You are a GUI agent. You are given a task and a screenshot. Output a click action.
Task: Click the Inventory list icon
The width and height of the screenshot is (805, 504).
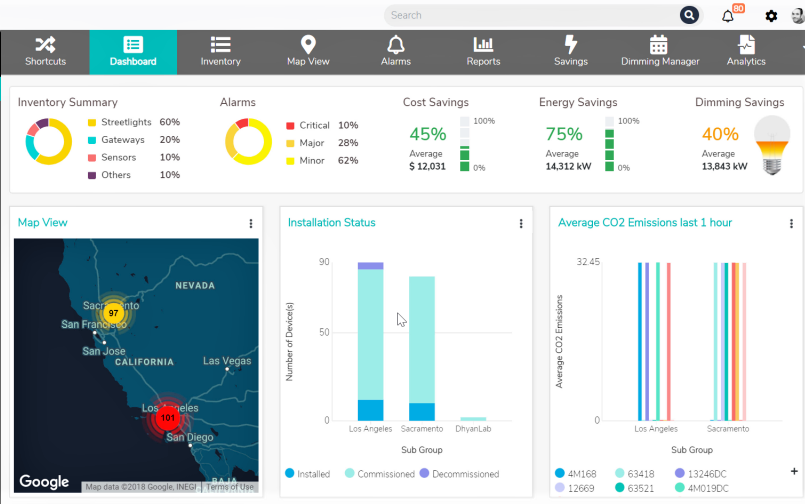pyautogui.click(x=220, y=44)
